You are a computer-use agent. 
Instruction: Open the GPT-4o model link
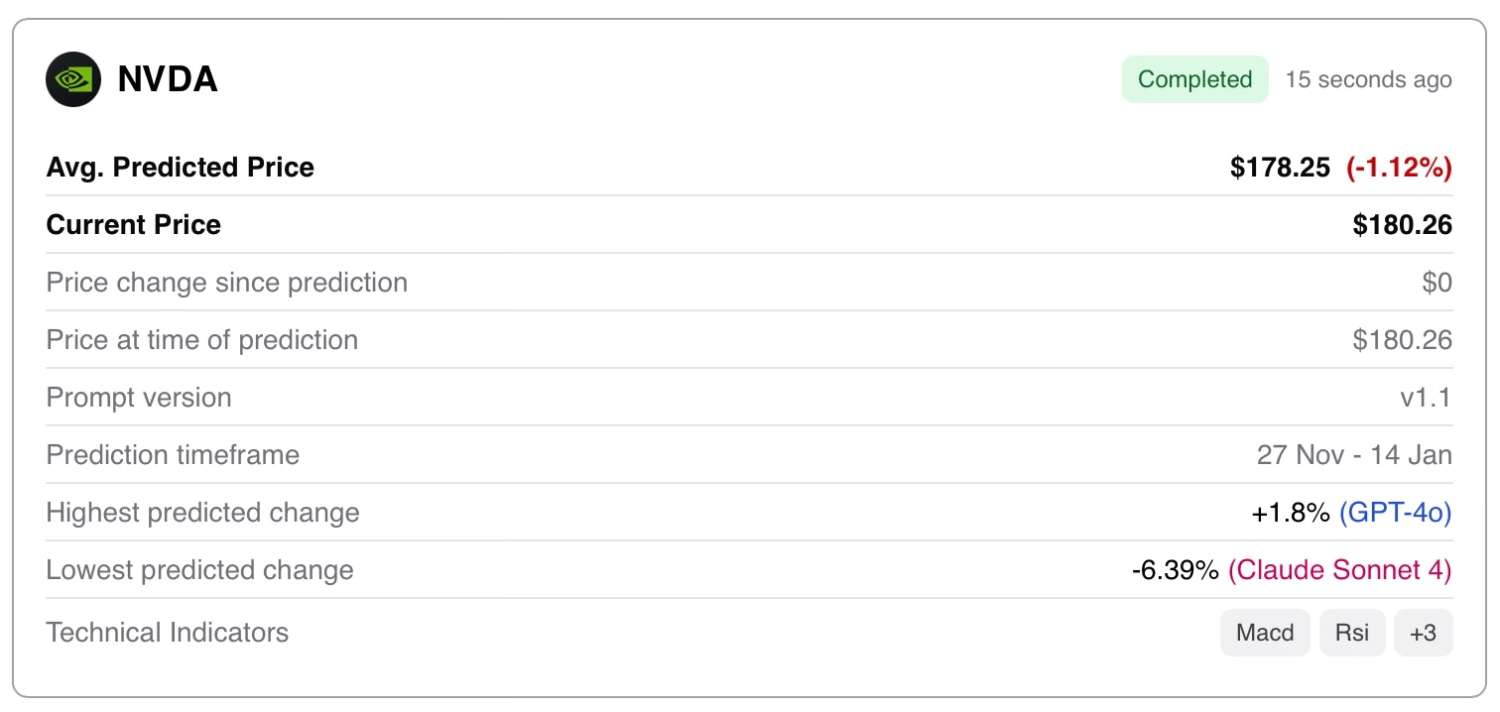[1394, 513]
